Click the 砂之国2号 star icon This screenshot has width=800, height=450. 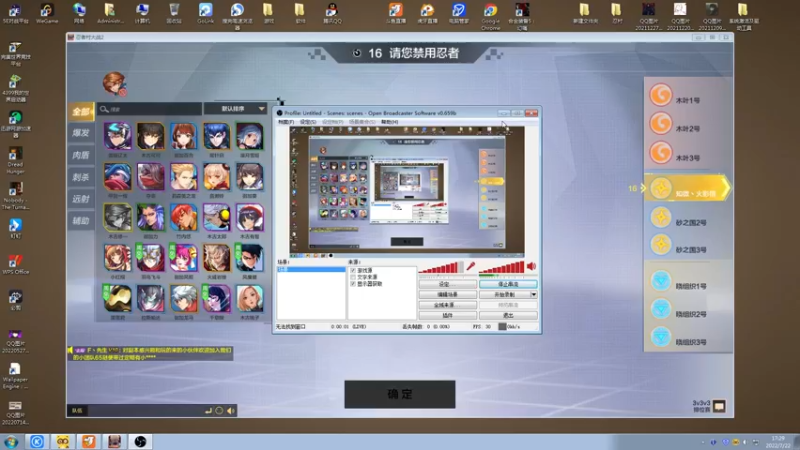click(x=661, y=217)
